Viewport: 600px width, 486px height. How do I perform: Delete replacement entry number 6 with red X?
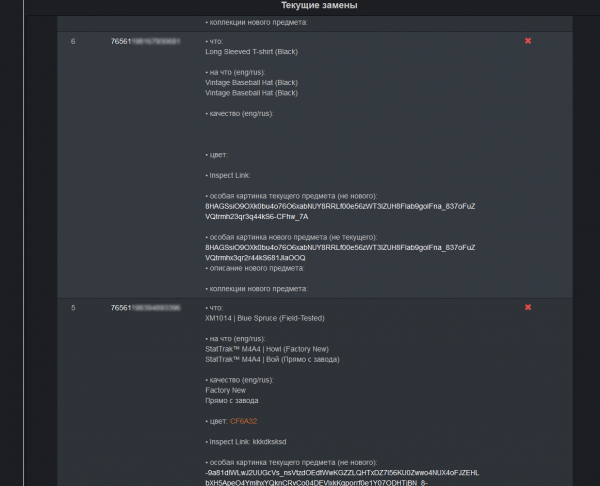point(528,41)
